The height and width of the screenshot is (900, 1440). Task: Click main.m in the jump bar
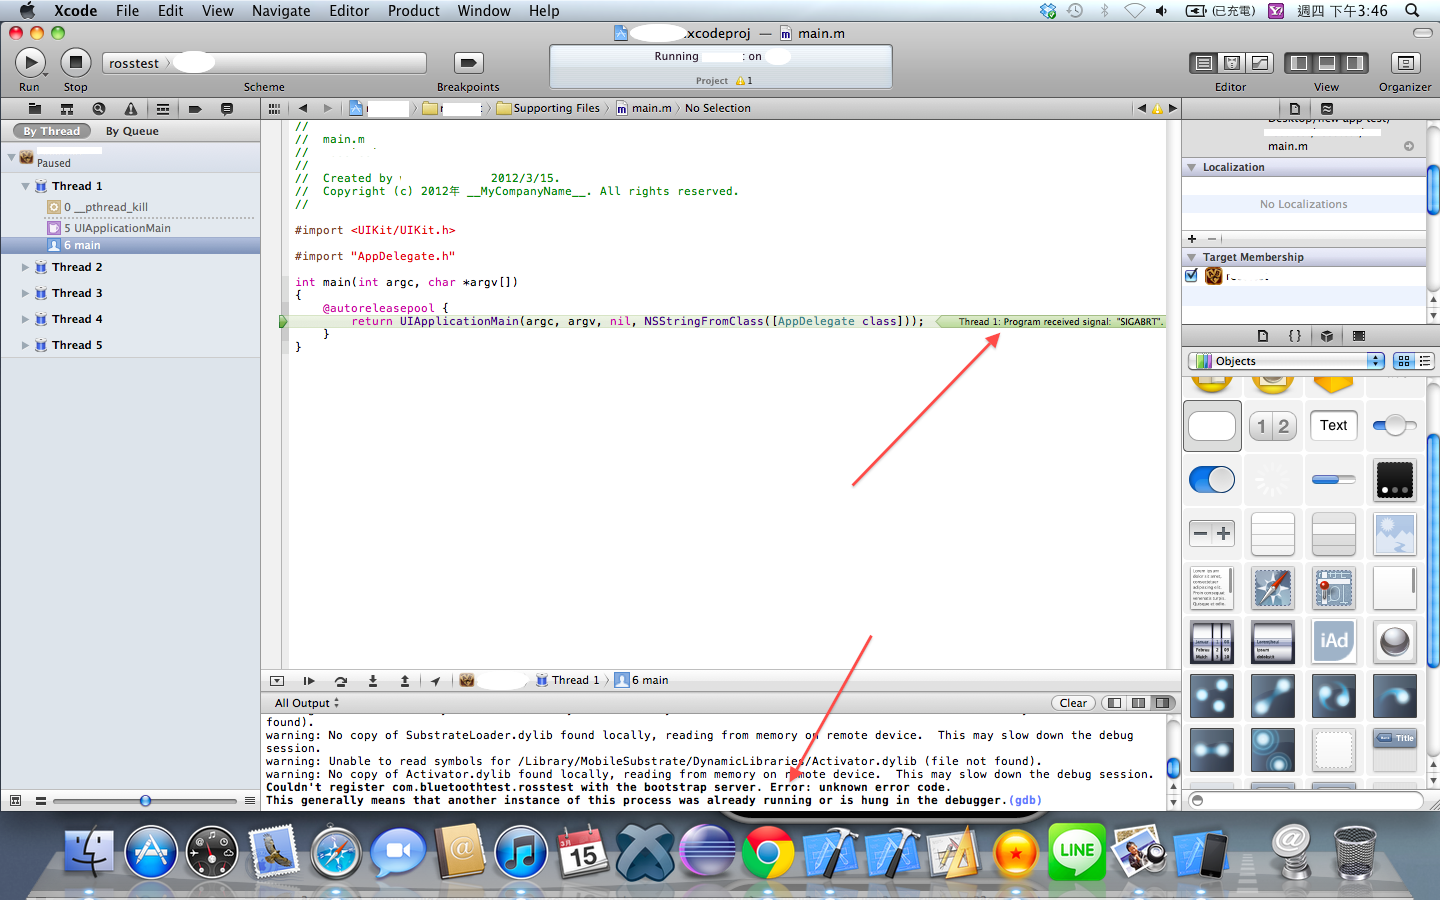pos(643,108)
